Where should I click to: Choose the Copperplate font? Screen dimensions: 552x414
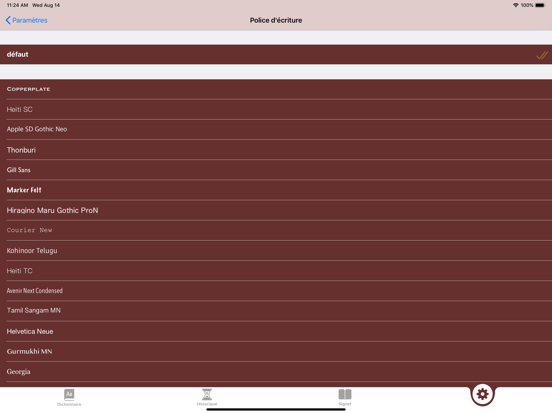(x=276, y=89)
